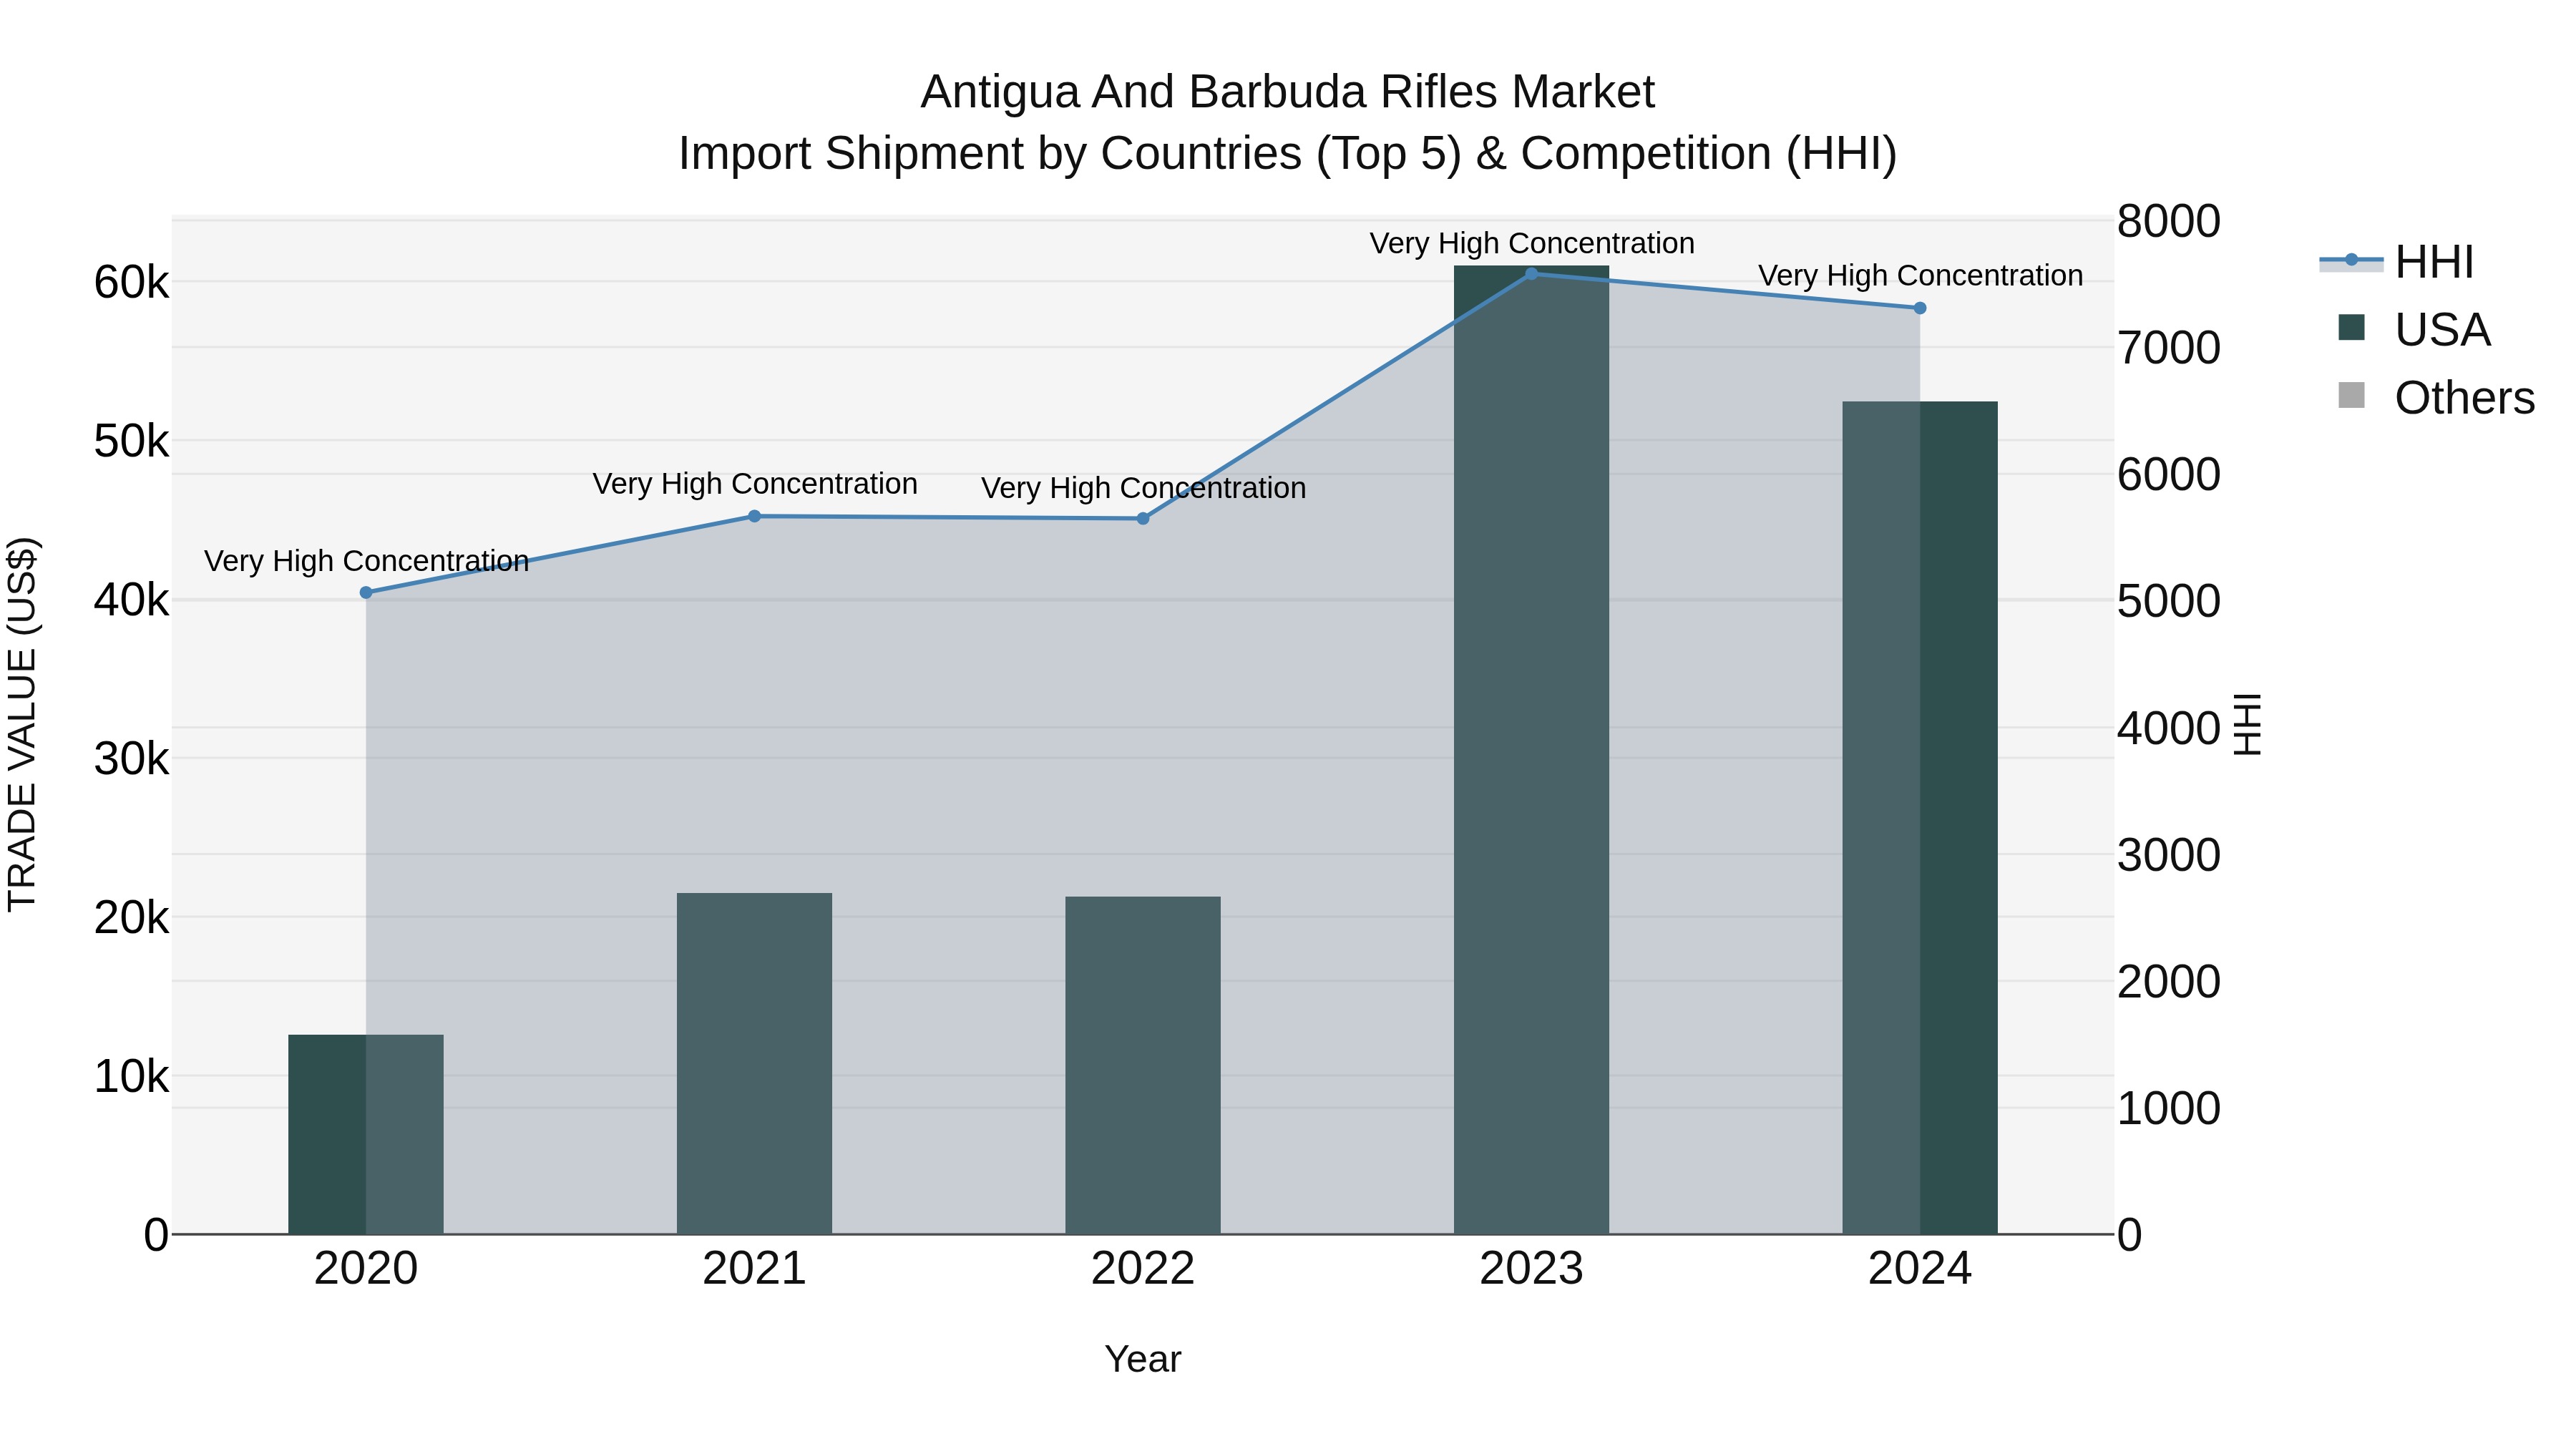Click the 2024 Very High Concentration label
Screen dimensions: 2576x1449
(x=1921, y=275)
